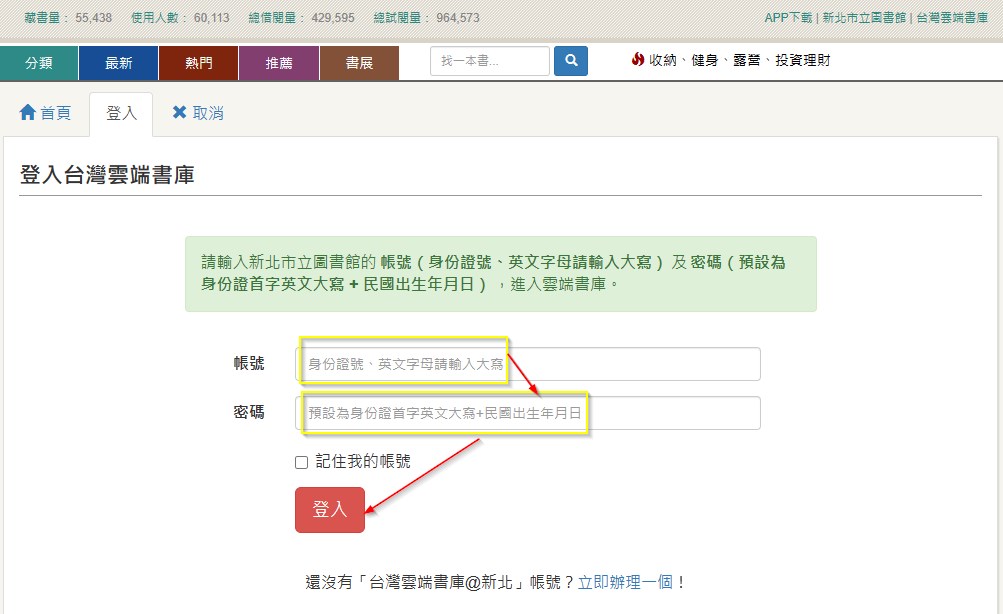This screenshot has height=614, width=1003.
Task: Open the 台灣雲端書庫 top link
Action: coord(952,18)
